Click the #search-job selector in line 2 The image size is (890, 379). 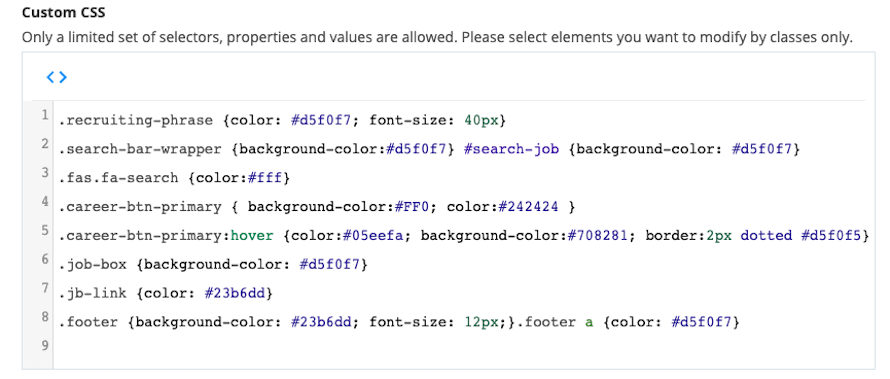(510, 149)
